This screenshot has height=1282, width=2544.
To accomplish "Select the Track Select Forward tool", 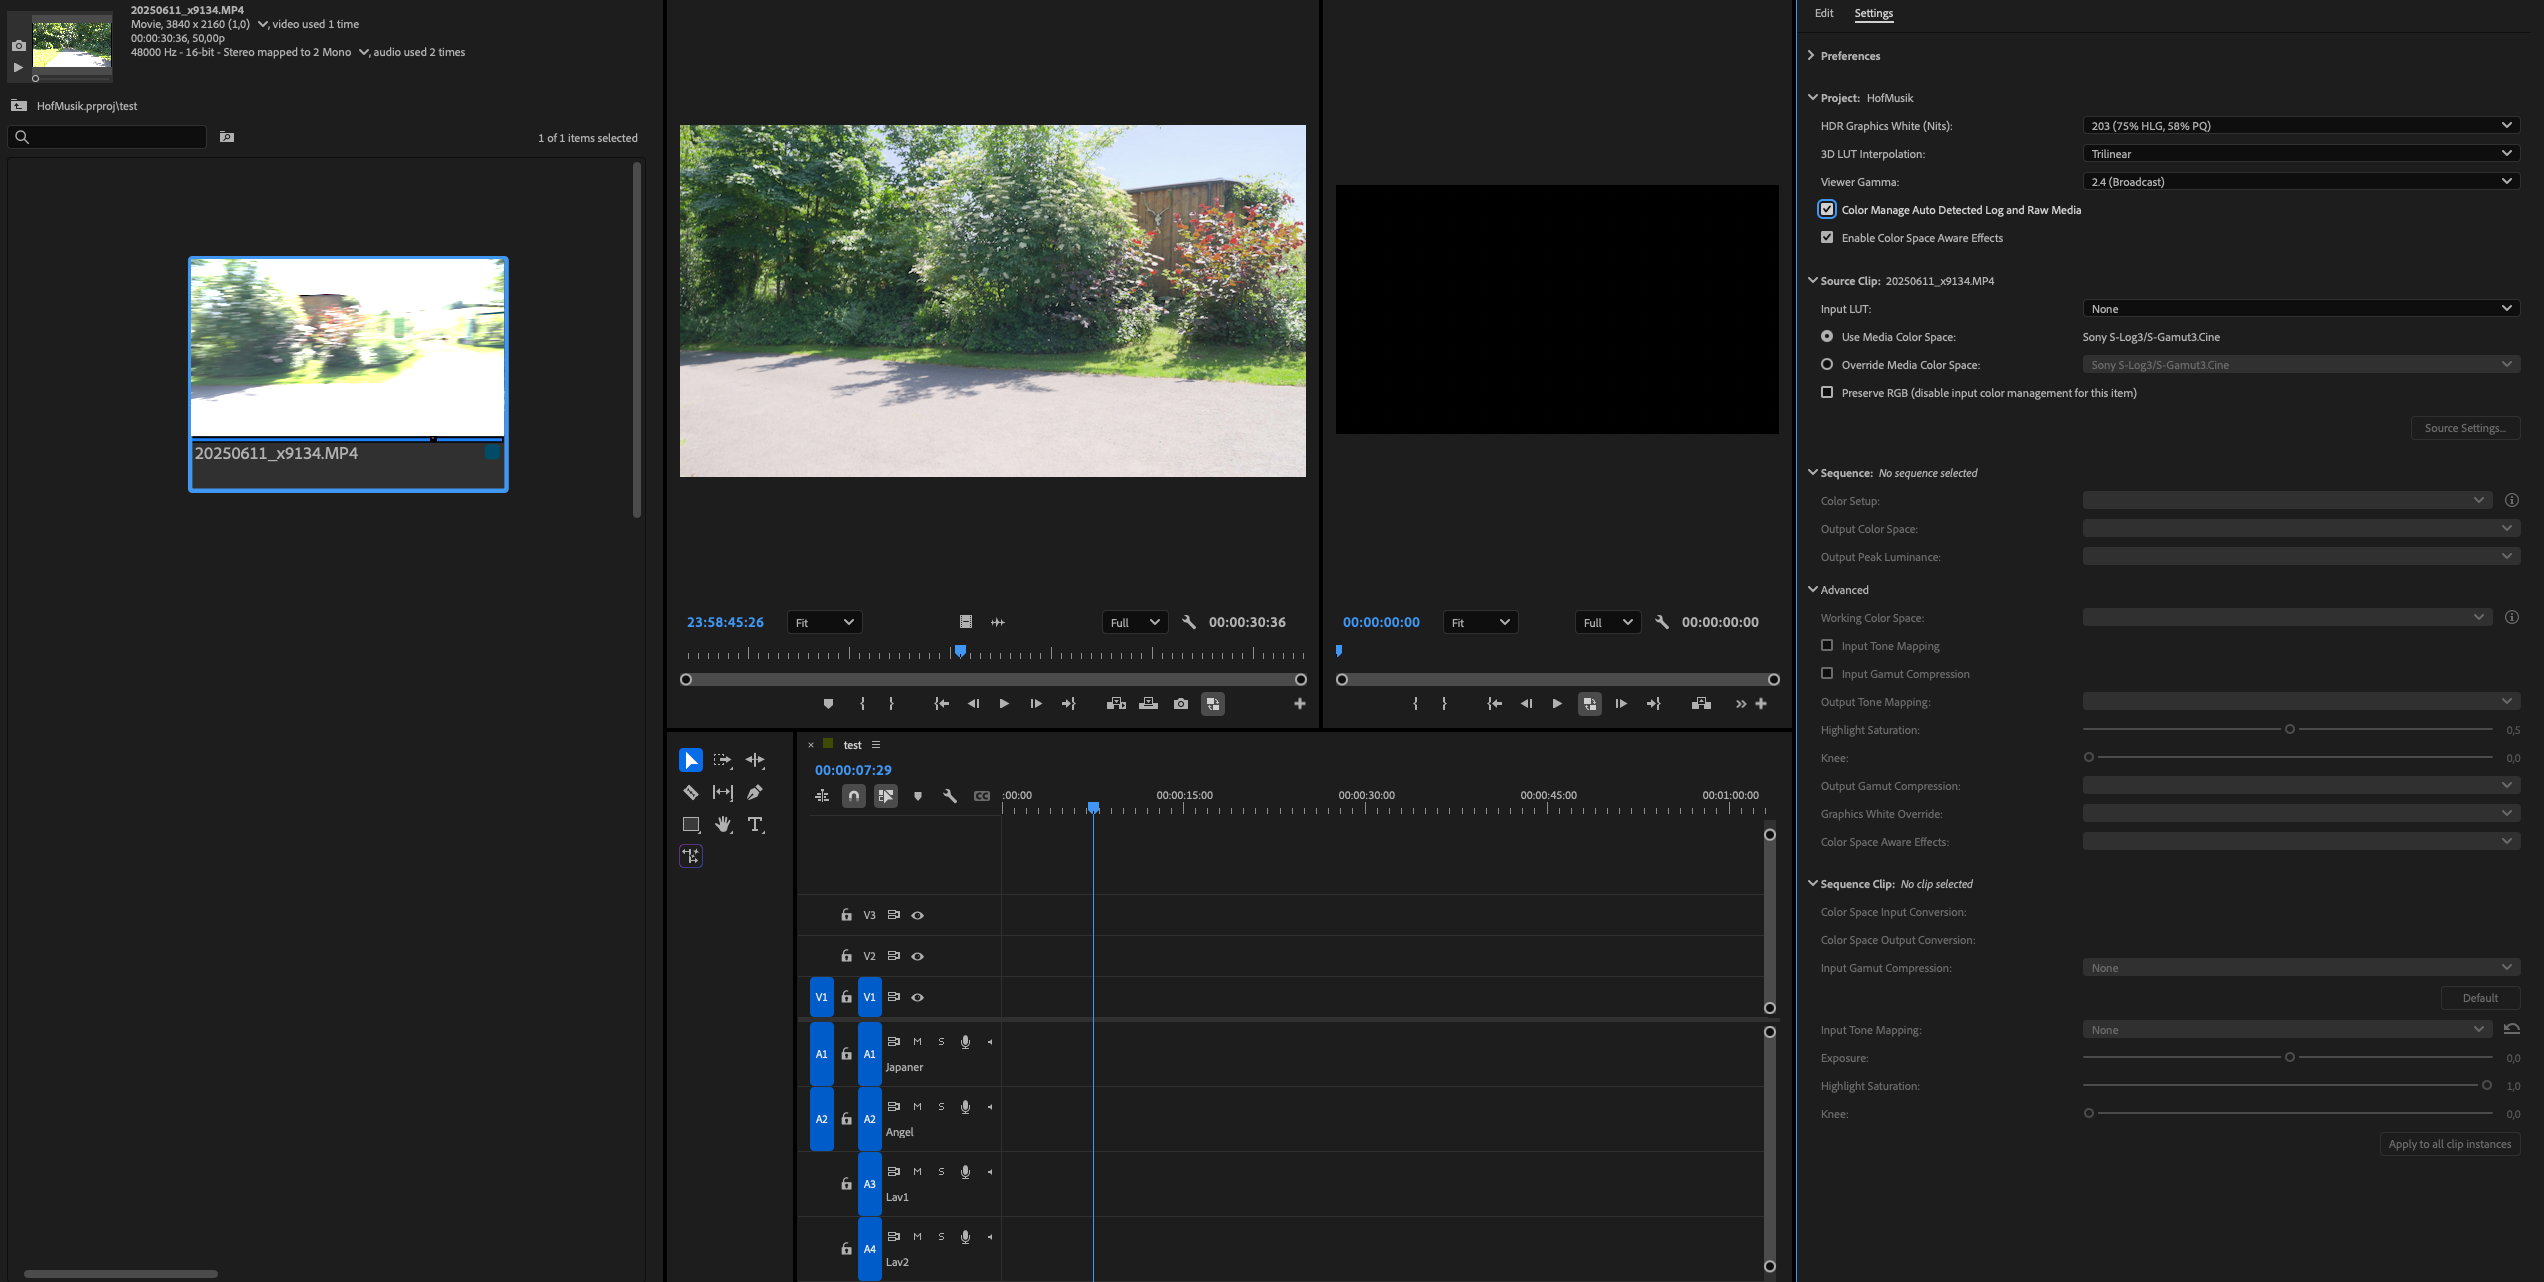I will pyautogui.click(x=723, y=760).
